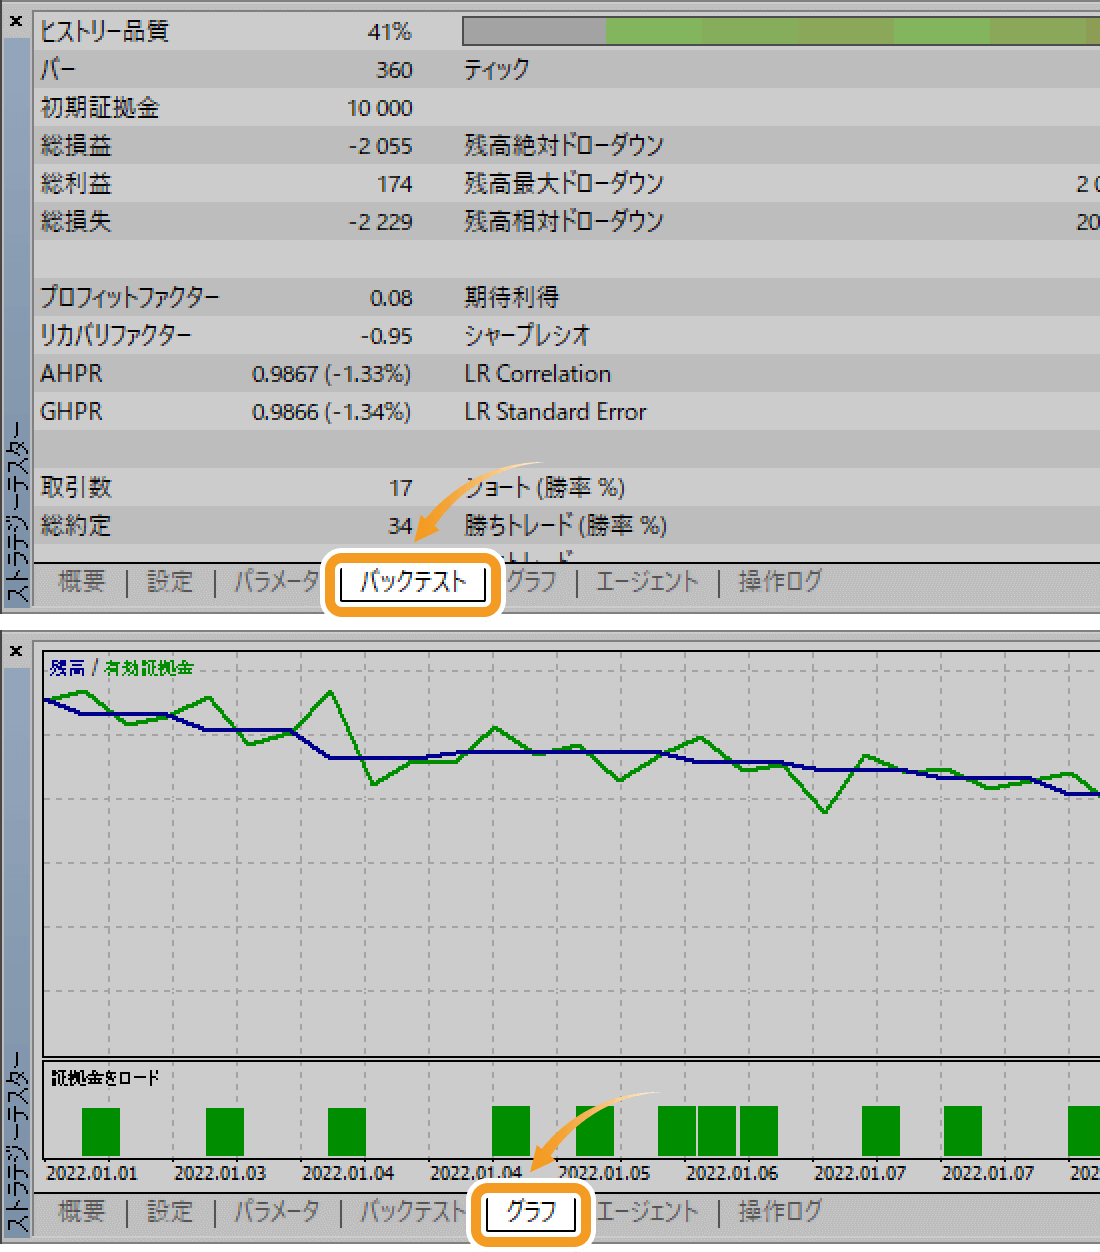Open 概要 tab in backtest results panel
Image resolution: width=1100 pixels, height=1252 pixels.
click(81, 581)
